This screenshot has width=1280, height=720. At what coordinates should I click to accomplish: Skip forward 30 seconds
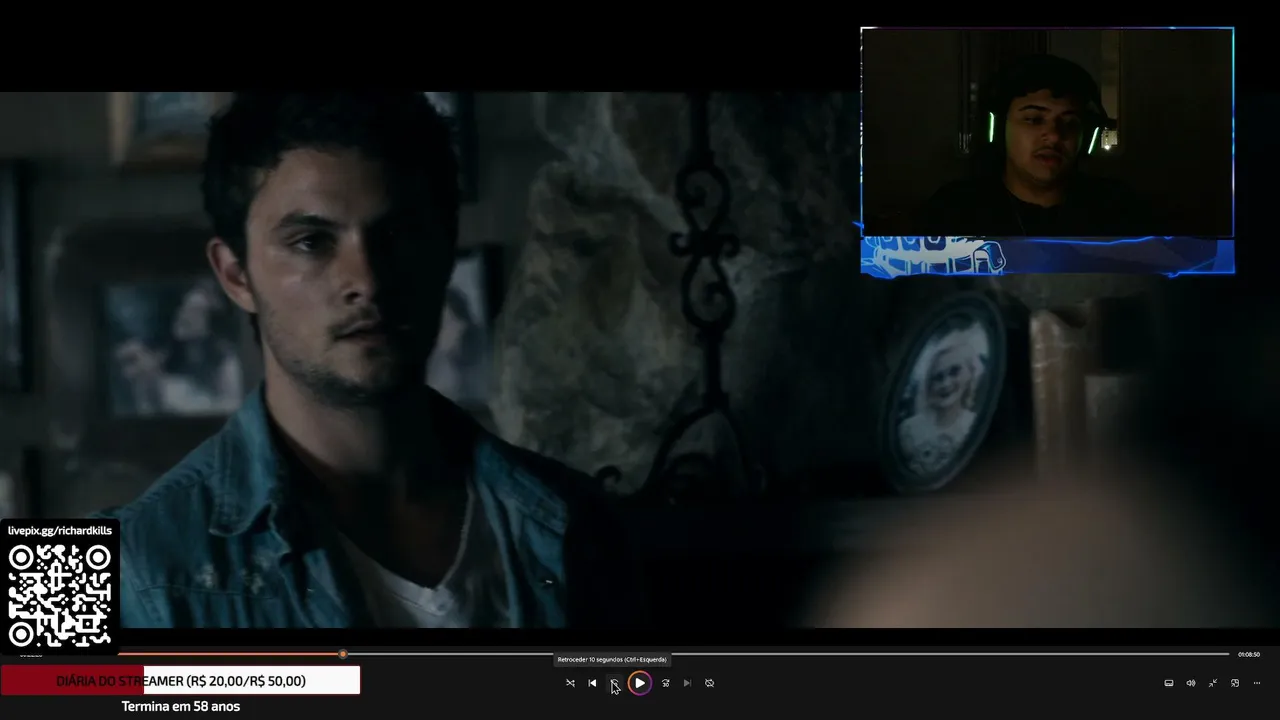(x=666, y=683)
